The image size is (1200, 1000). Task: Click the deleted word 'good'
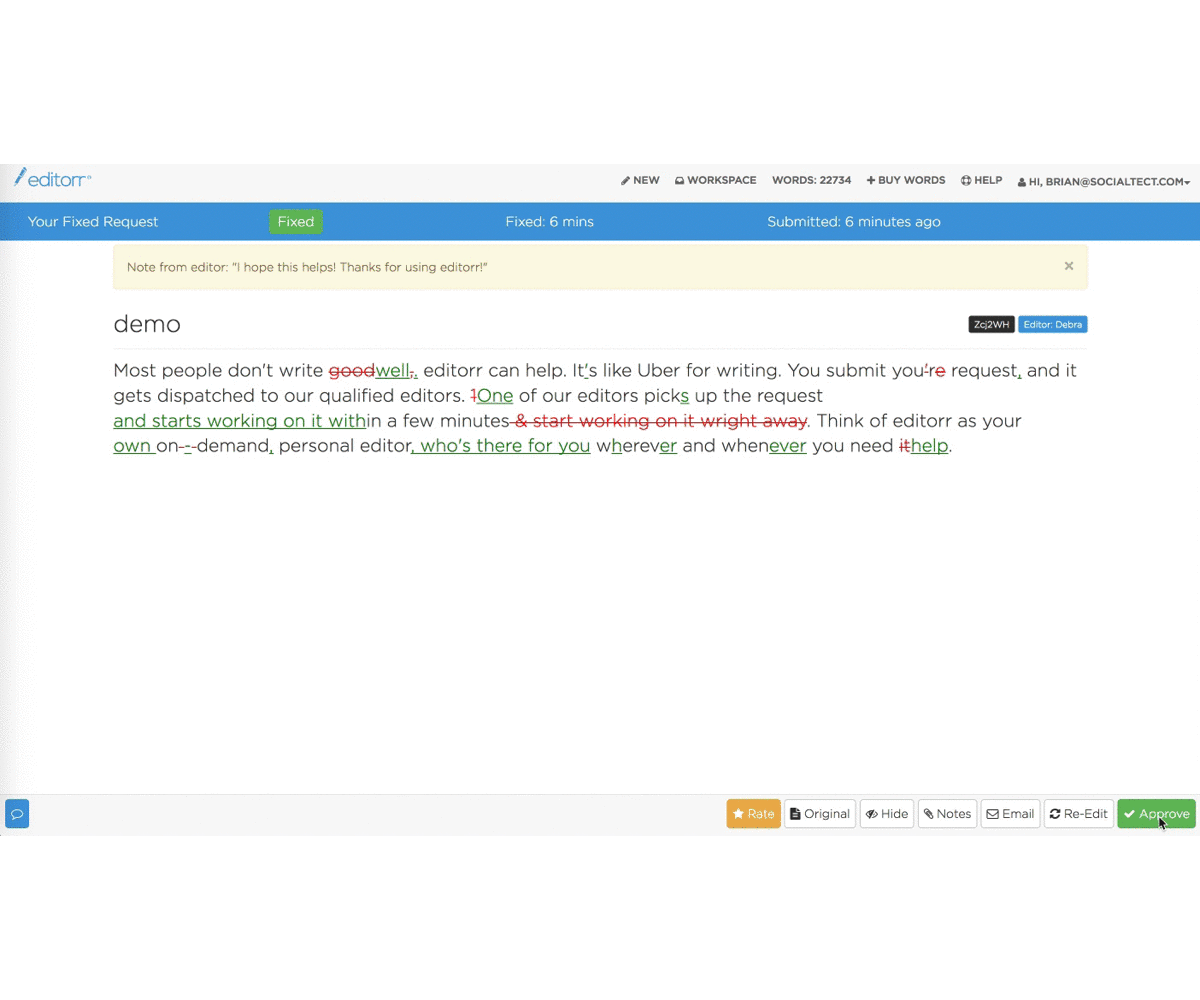click(352, 371)
